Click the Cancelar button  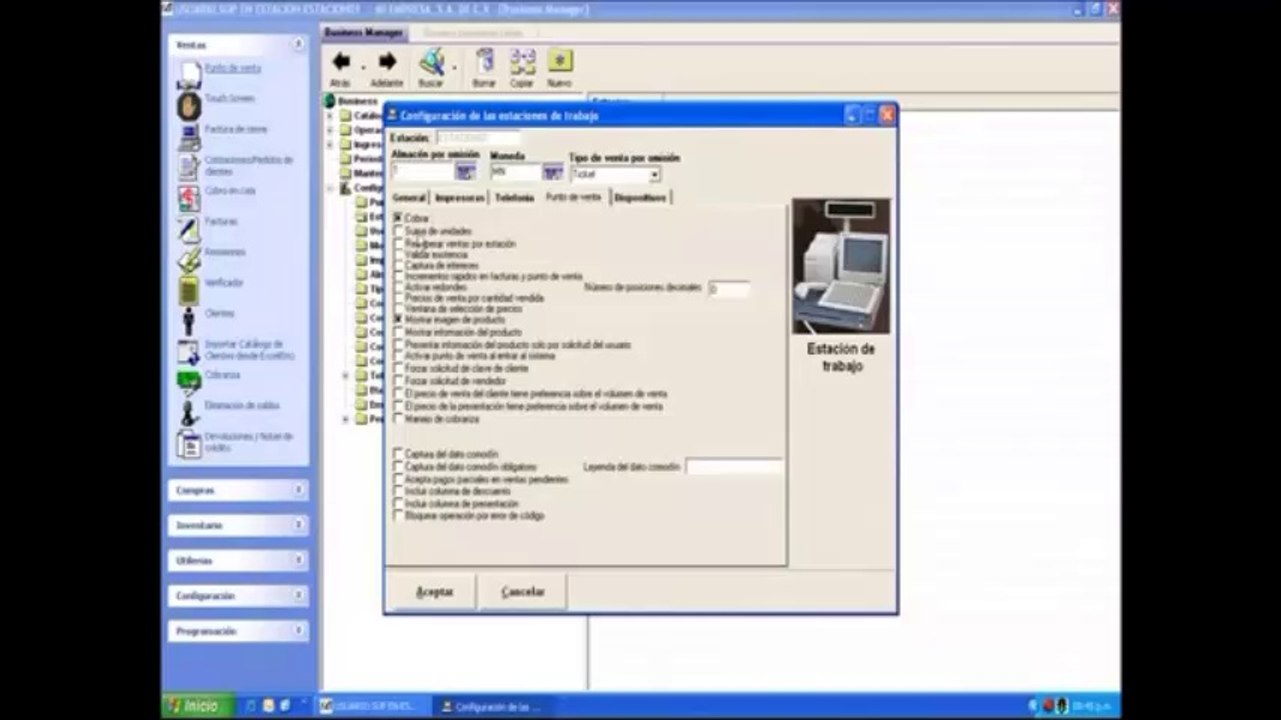(x=523, y=592)
